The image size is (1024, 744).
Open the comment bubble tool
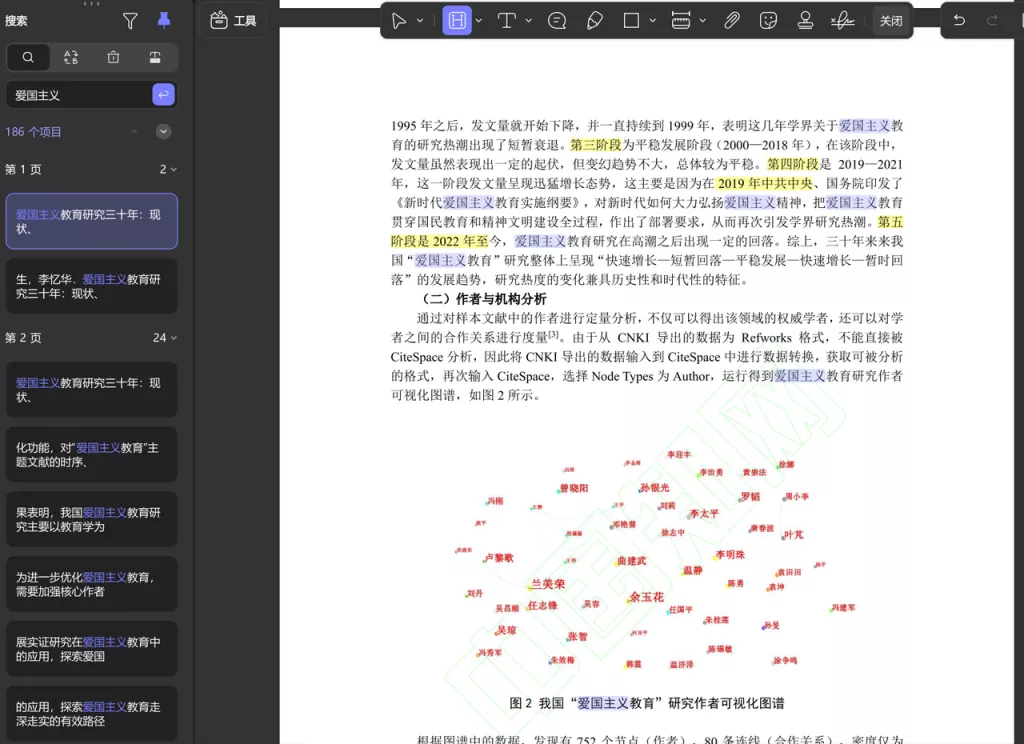[557, 20]
